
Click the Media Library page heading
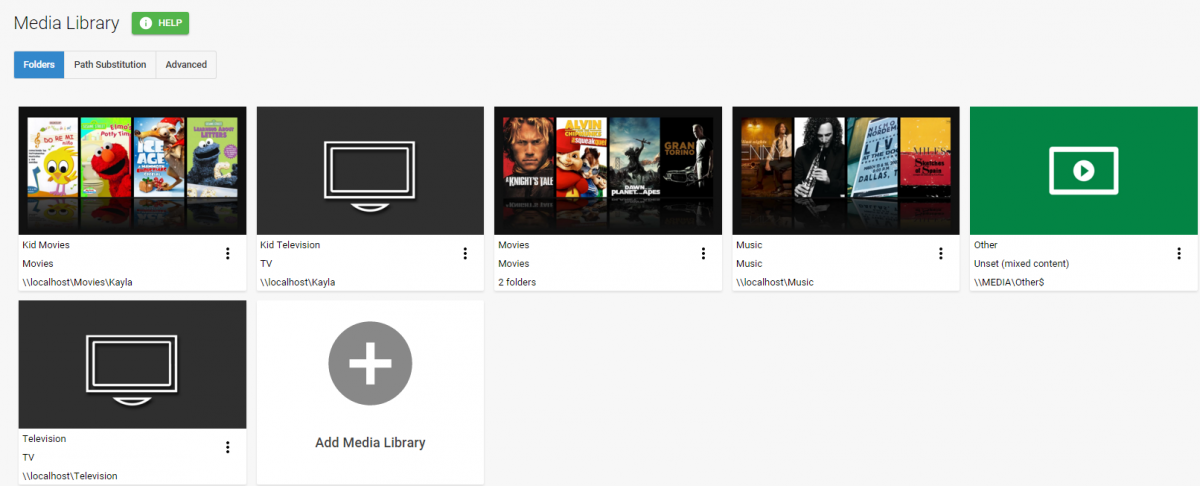pyautogui.click(x=66, y=23)
